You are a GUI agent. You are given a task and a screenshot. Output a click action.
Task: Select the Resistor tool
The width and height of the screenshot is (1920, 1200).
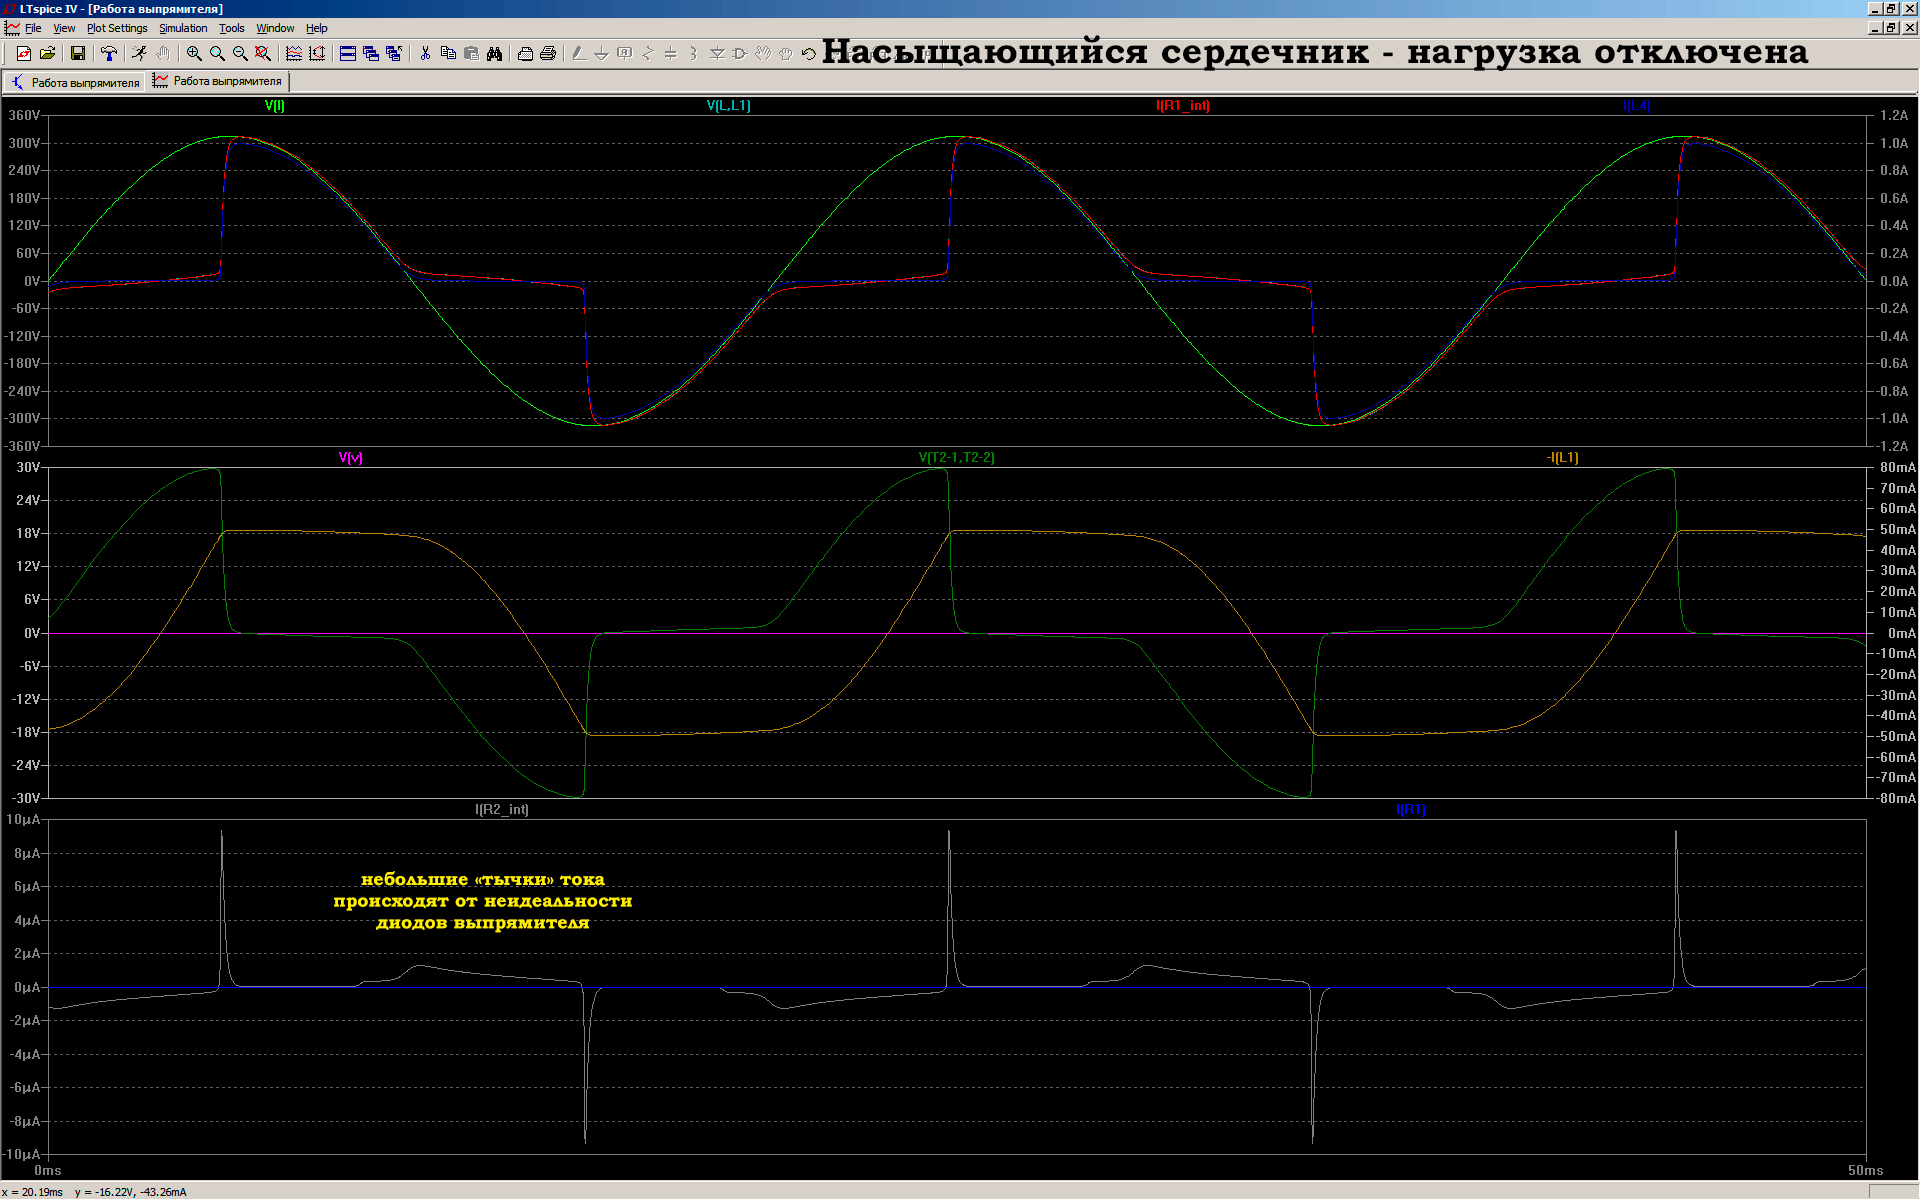648,54
